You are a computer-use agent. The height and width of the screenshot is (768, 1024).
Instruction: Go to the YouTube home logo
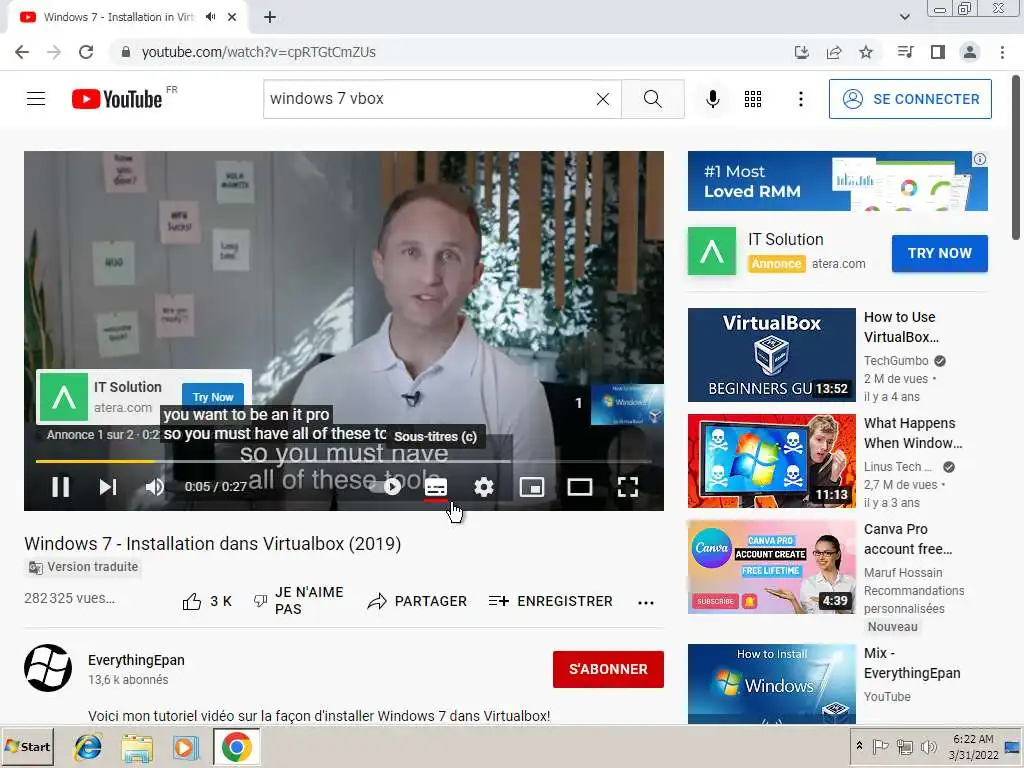pyautogui.click(x=118, y=99)
